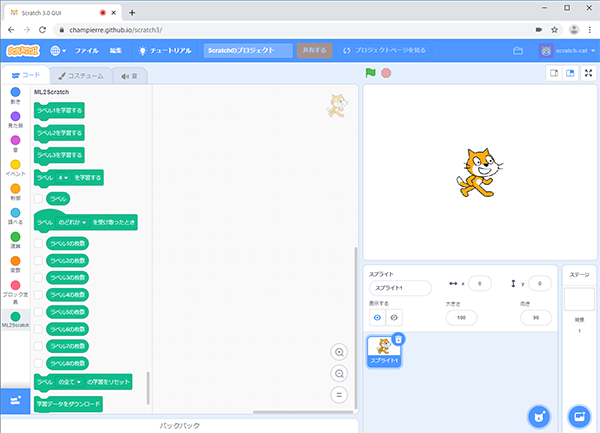This screenshot has height=433, width=600.
Task: Open the 編集 menu
Action: click(116, 50)
